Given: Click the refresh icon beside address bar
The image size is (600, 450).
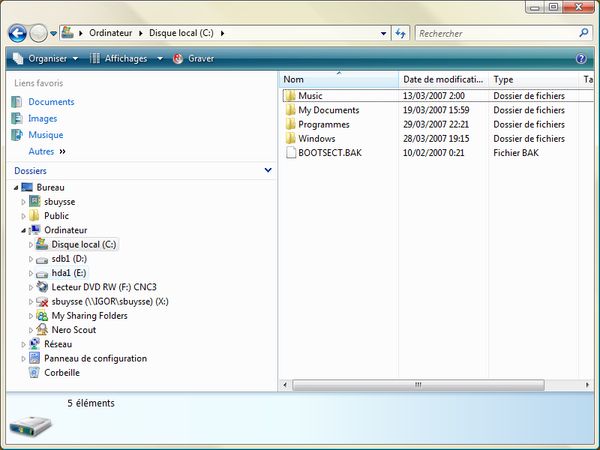Looking at the screenshot, I should tap(400, 33).
